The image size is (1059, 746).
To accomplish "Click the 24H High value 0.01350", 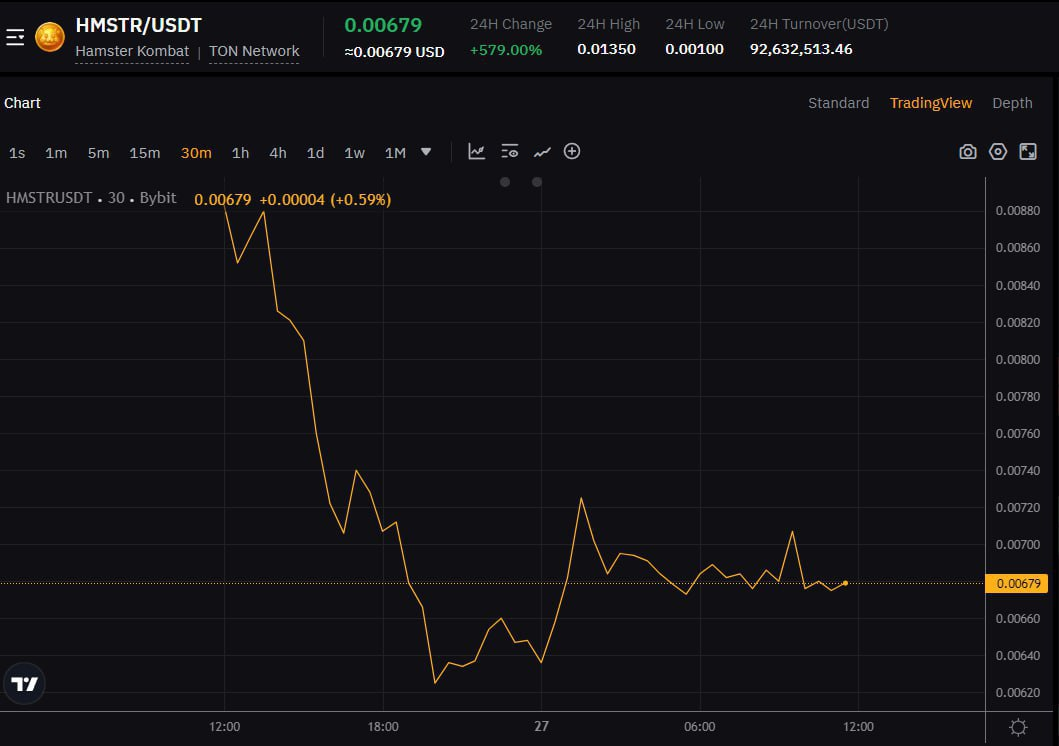I will click(x=606, y=49).
